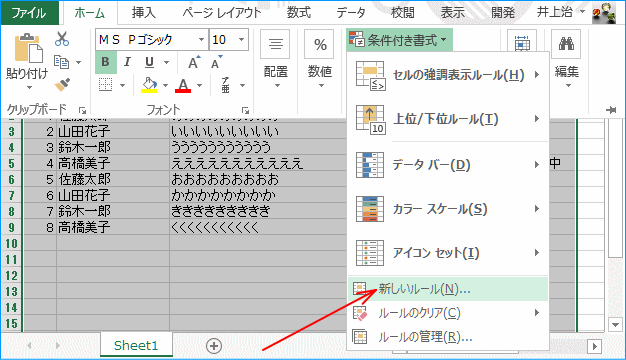The width and height of the screenshot is (626, 360).
Task: Pin the ribbon icon
Action: (611, 110)
